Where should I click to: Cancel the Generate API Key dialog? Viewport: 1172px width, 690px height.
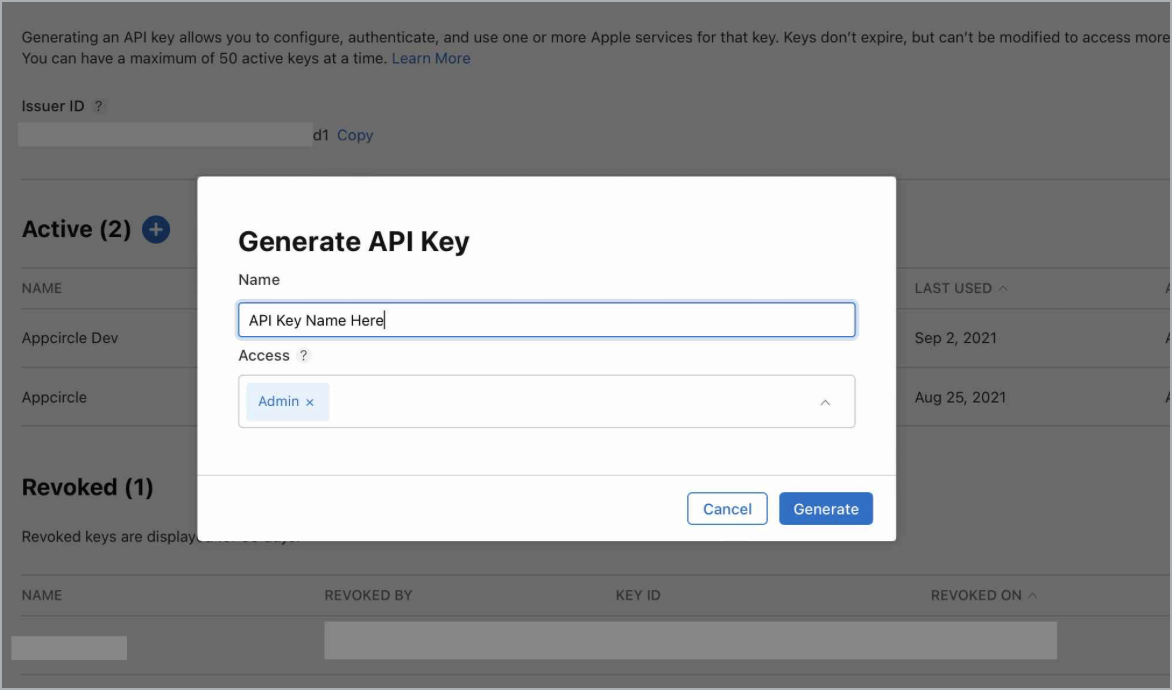[x=727, y=509]
